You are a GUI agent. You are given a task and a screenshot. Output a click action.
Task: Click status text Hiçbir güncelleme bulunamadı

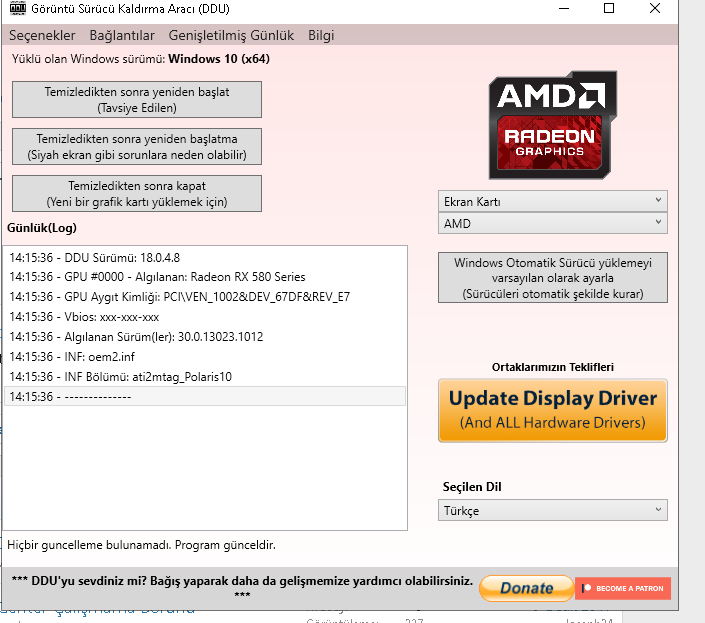pos(141,545)
